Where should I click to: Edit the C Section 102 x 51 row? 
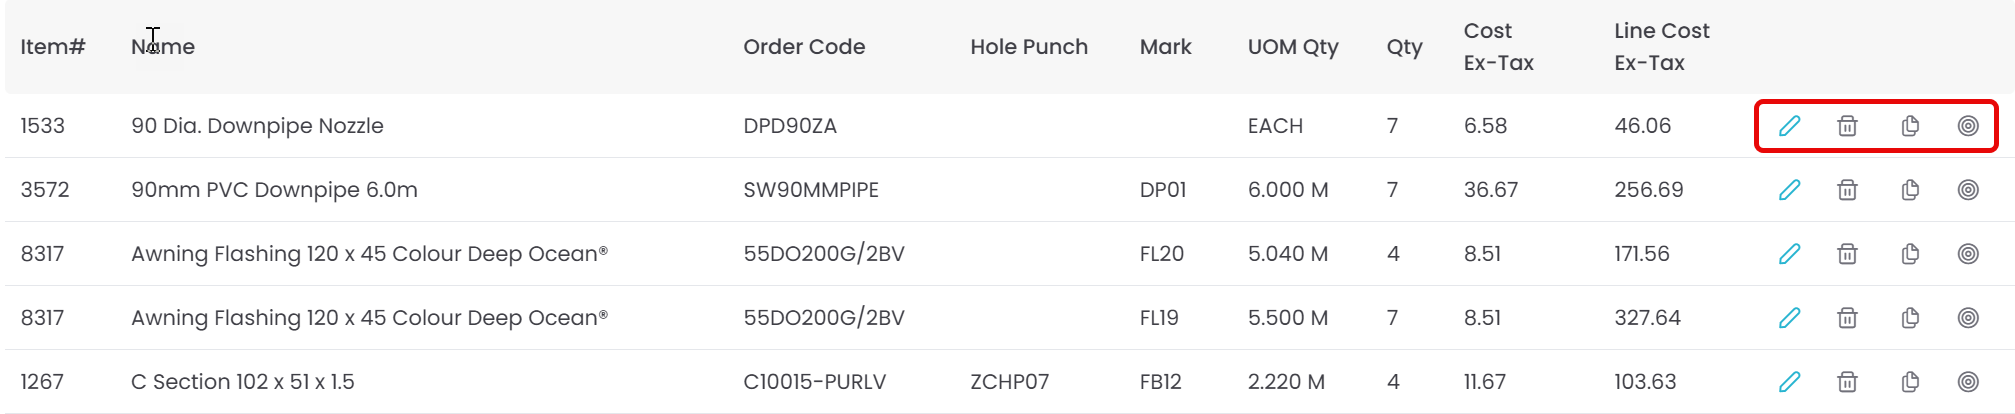[1789, 382]
